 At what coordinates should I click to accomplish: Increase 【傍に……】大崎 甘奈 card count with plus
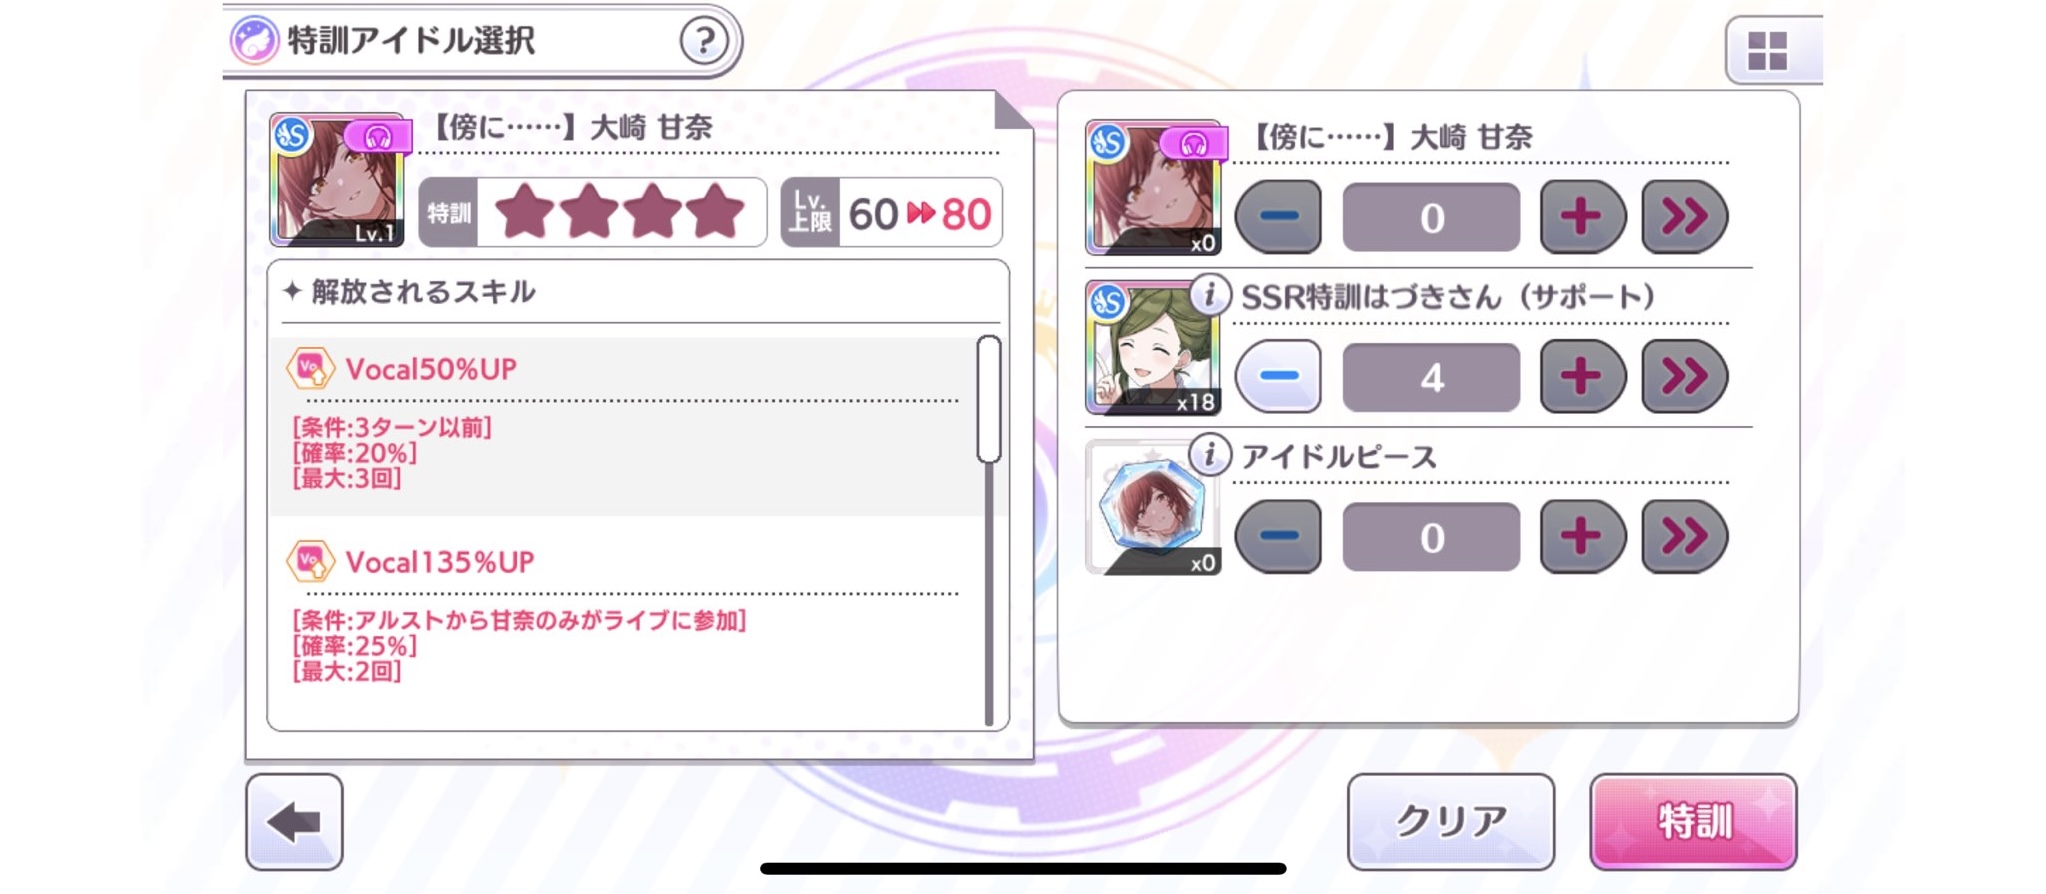(1582, 216)
